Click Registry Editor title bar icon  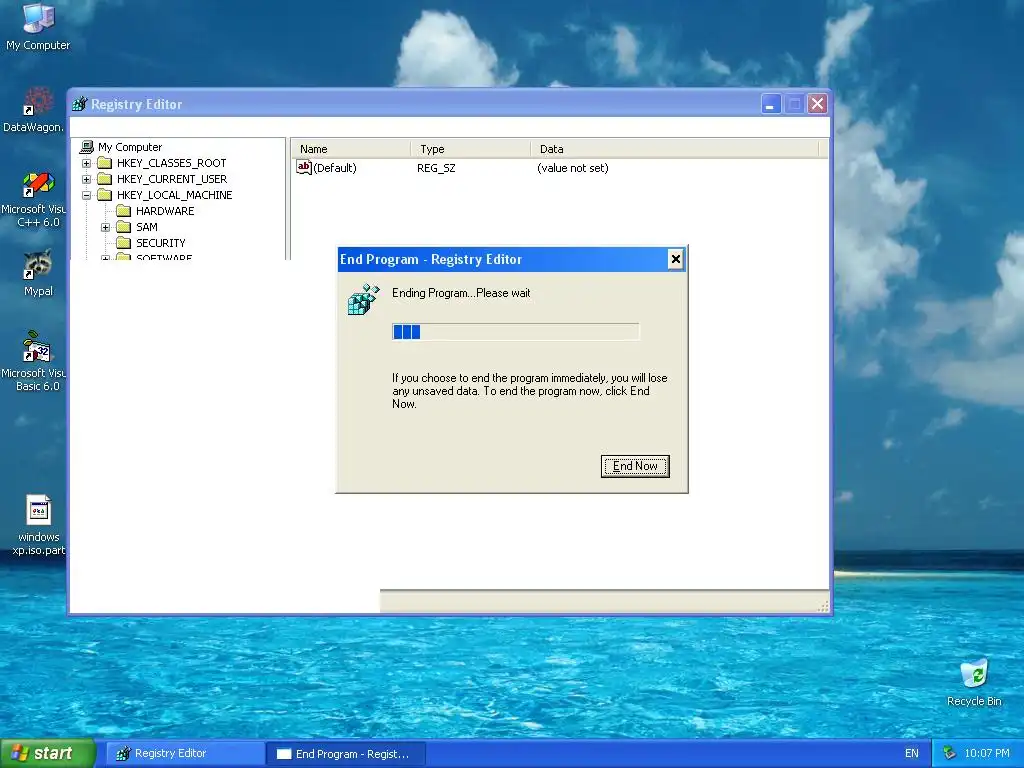pos(80,104)
